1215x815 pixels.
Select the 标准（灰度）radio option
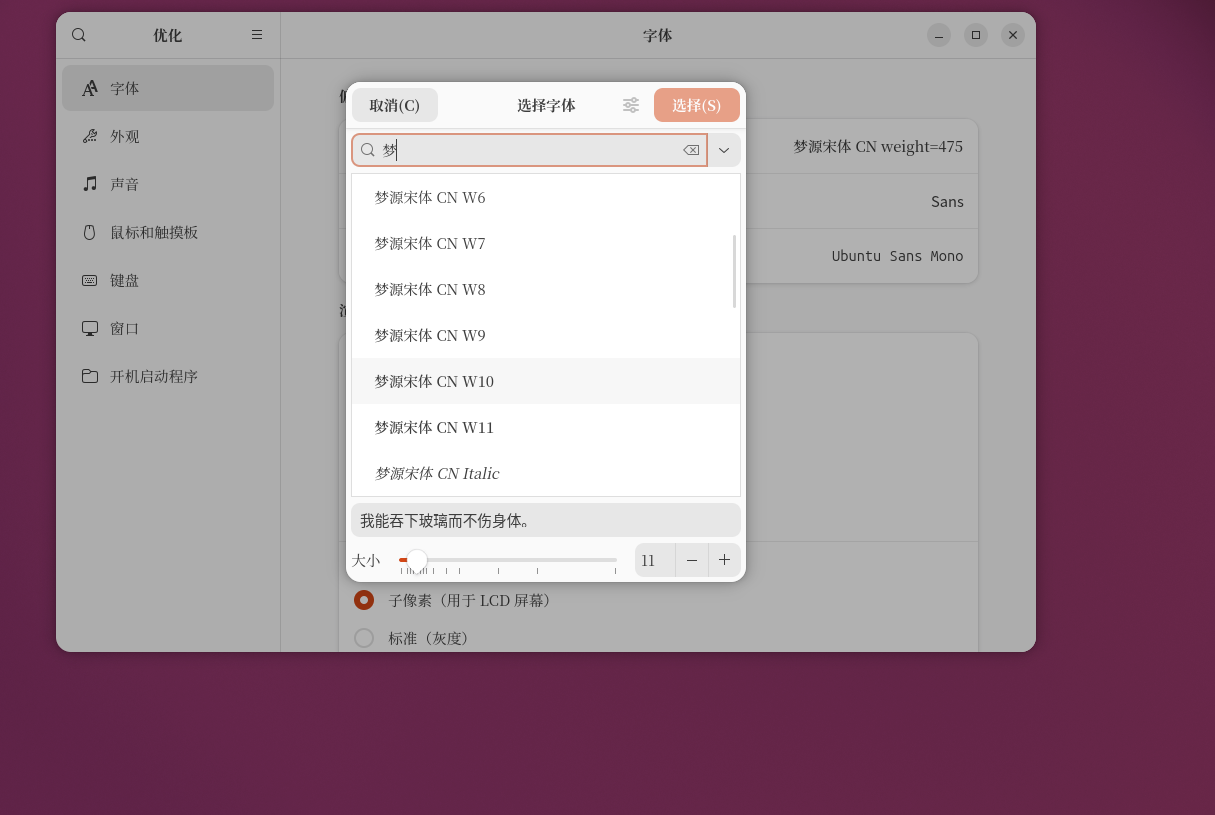(364, 638)
